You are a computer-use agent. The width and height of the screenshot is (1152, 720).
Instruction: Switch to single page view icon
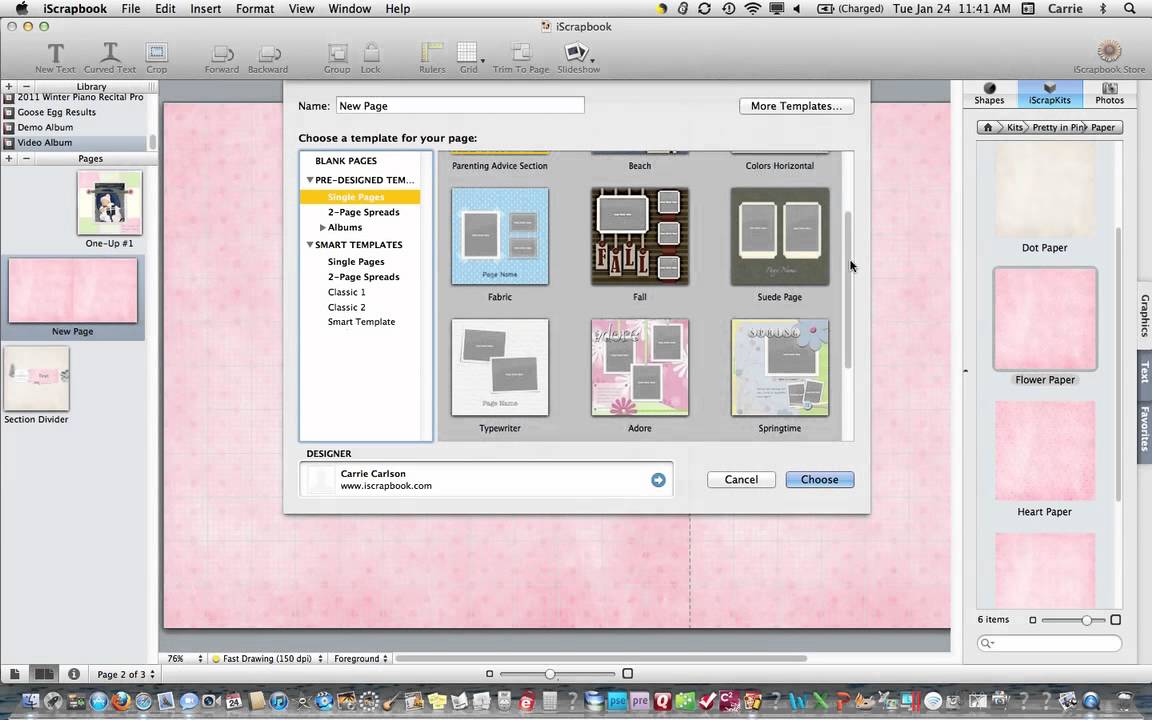[x=15, y=674]
